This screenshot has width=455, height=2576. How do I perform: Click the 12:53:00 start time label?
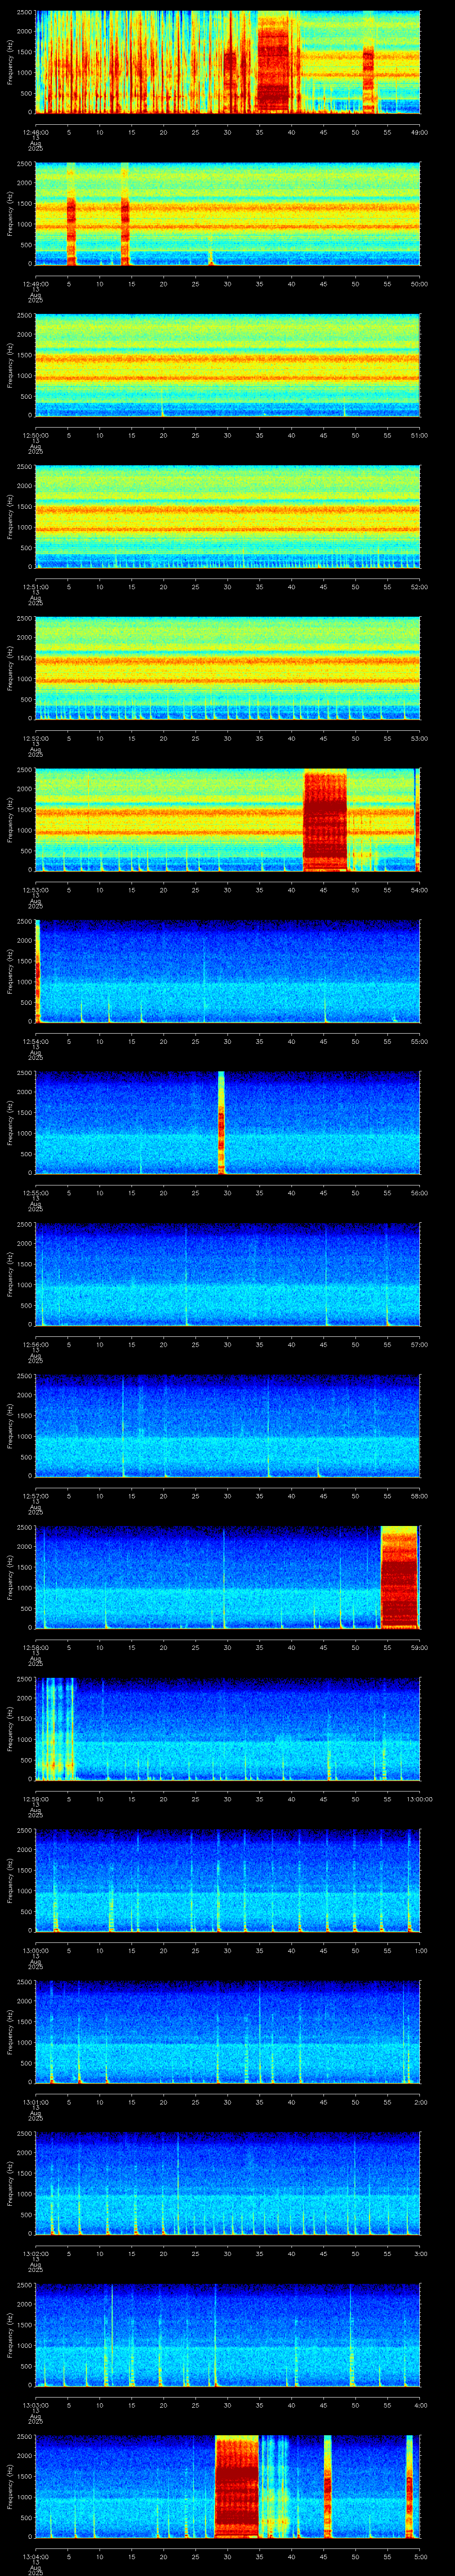click(x=36, y=890)
